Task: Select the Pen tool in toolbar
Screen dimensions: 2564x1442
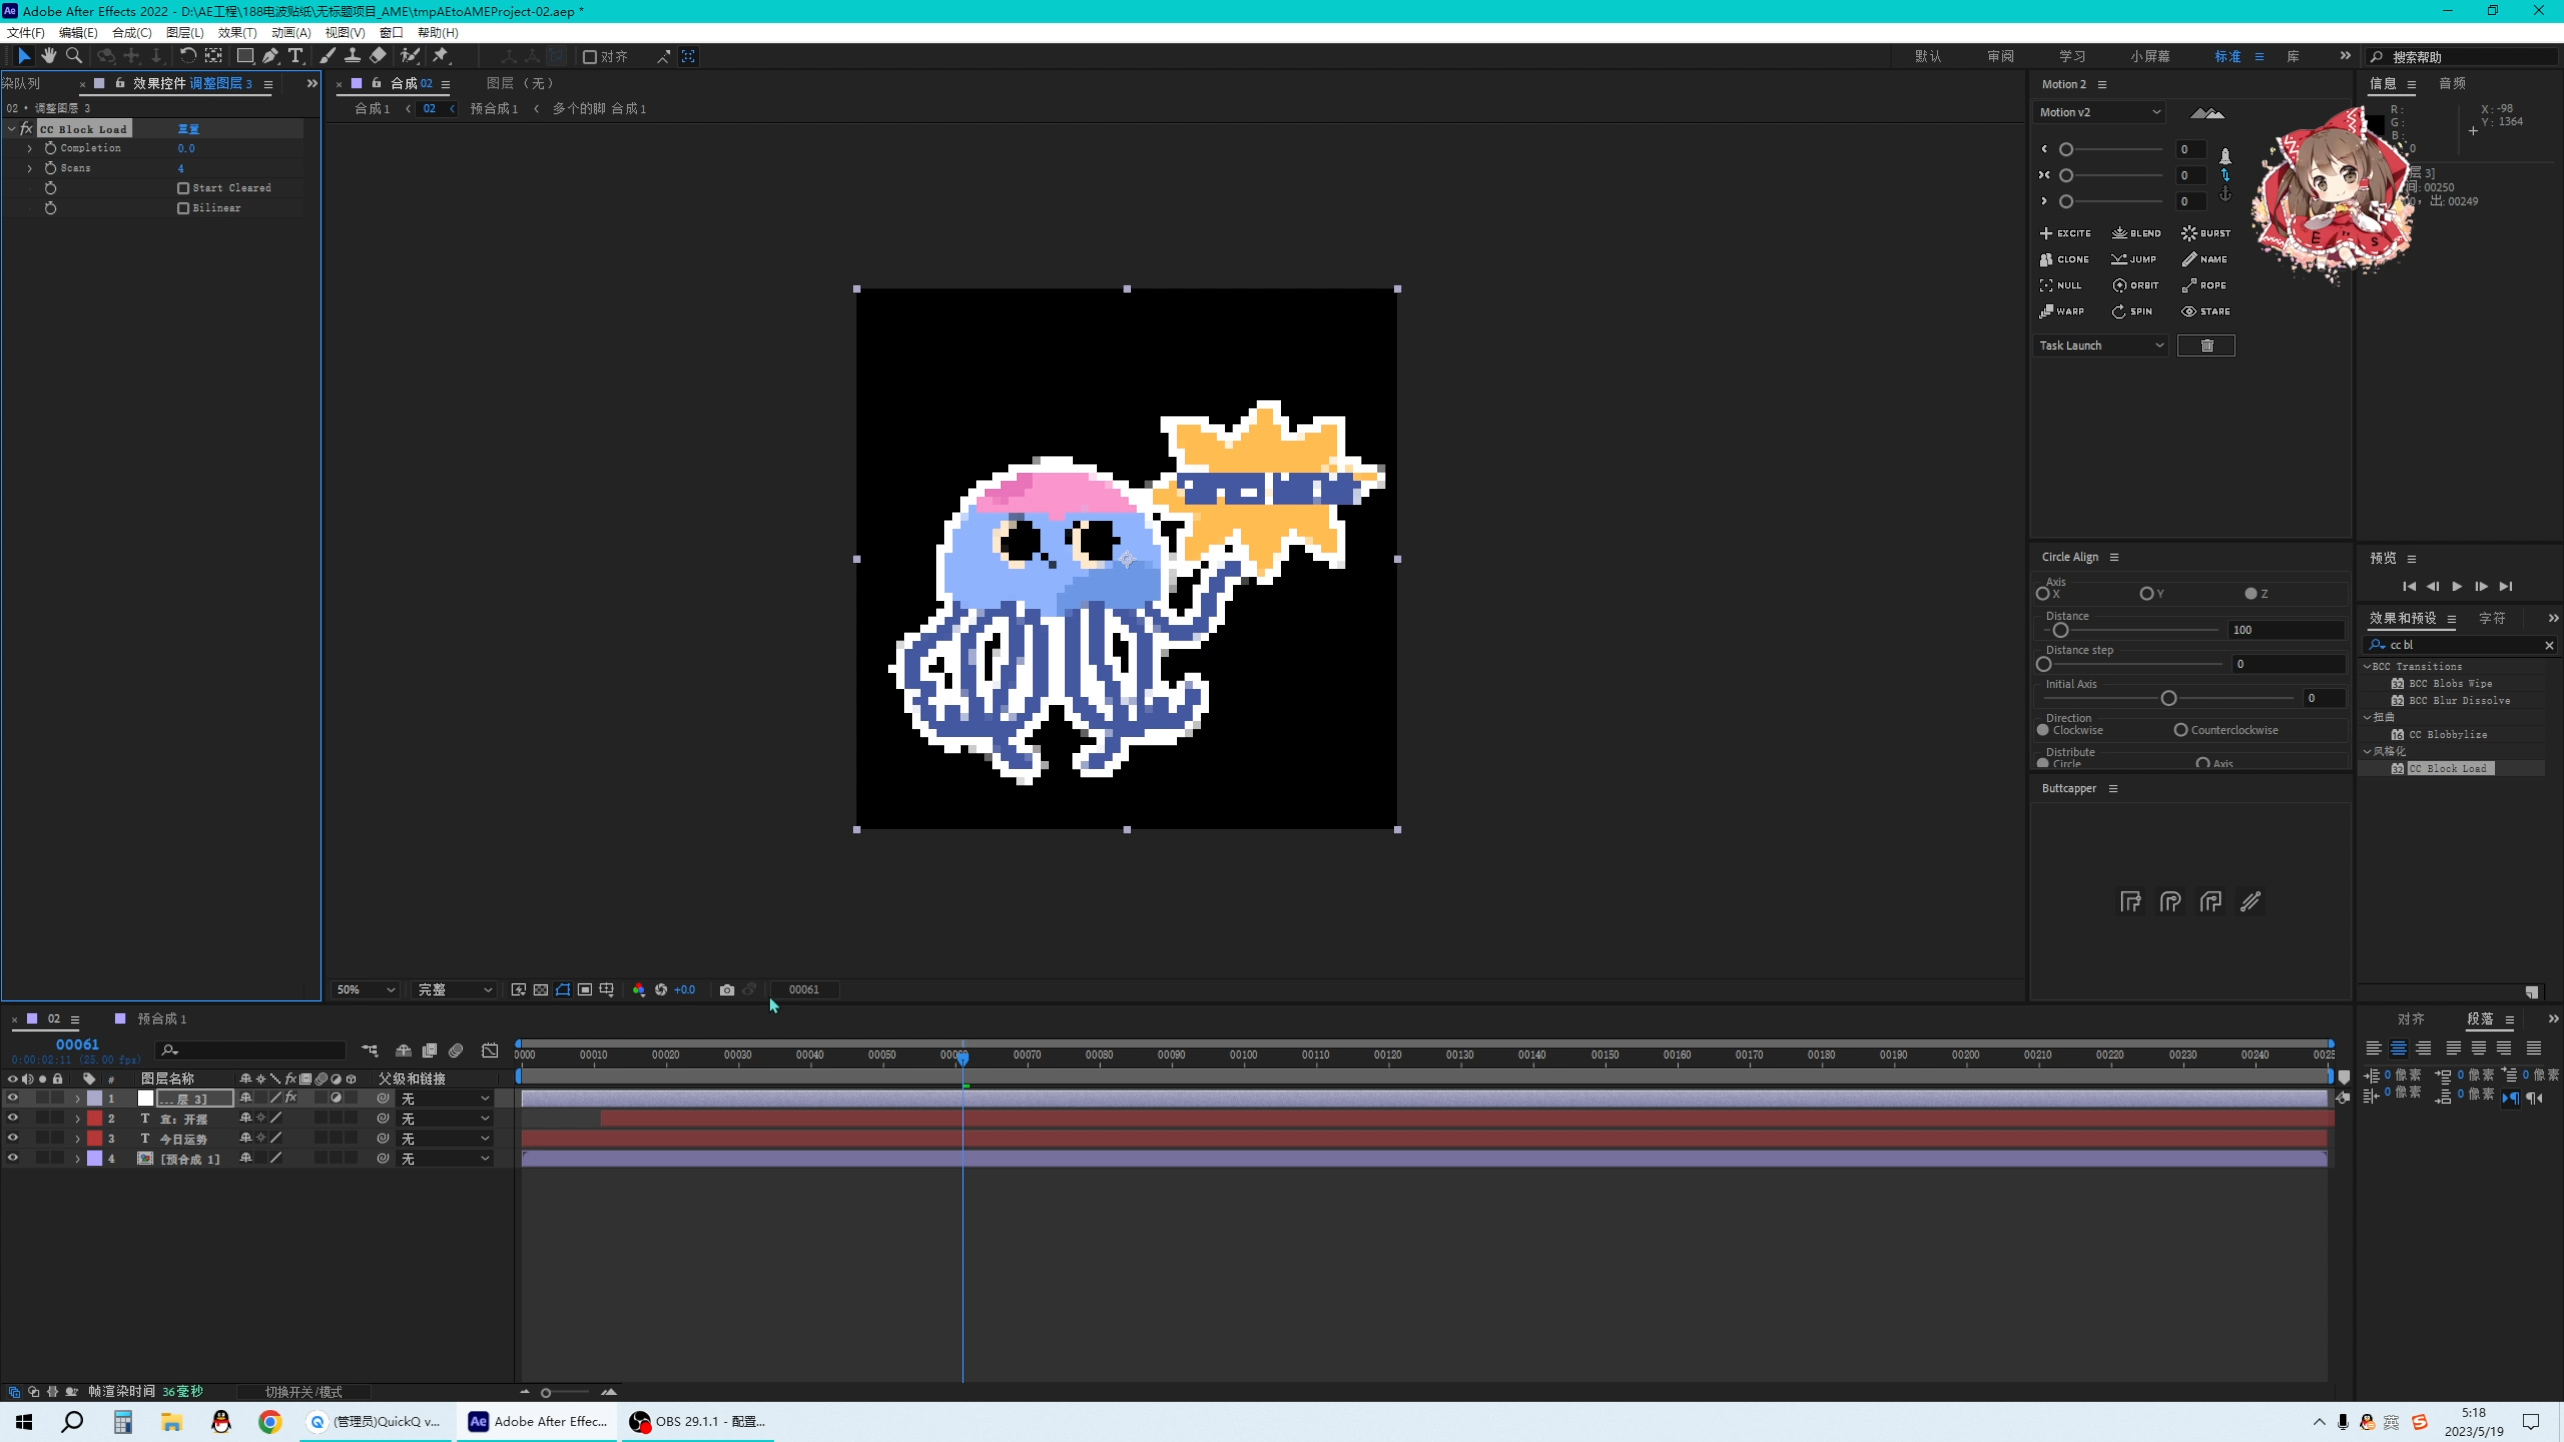Action: pyautogui.click(x=270, y=56)
